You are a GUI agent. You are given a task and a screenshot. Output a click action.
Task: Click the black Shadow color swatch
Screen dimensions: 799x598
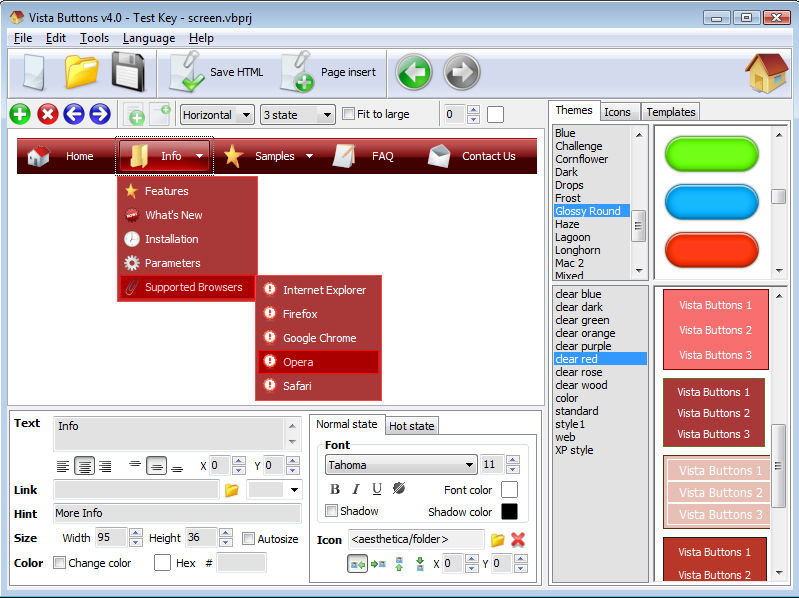tap(509, 512)
